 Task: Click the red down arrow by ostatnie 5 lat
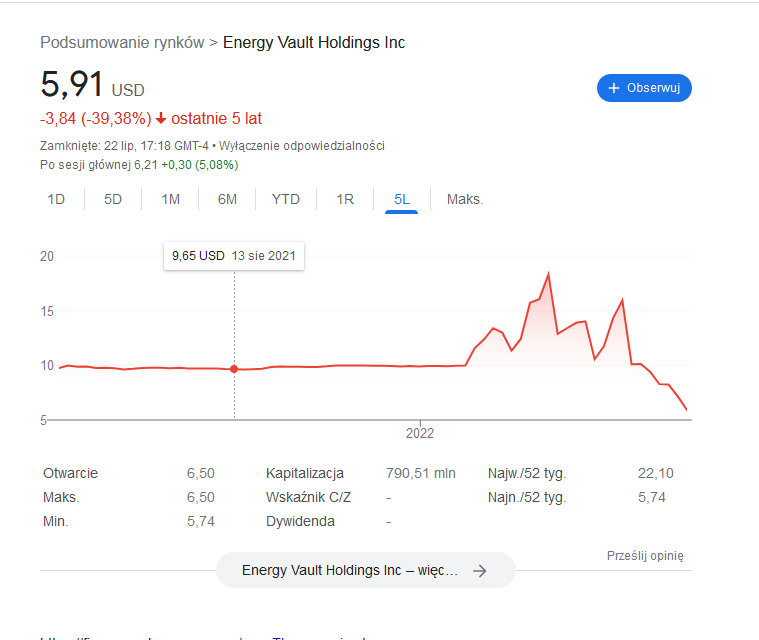[x=161, y=119]
